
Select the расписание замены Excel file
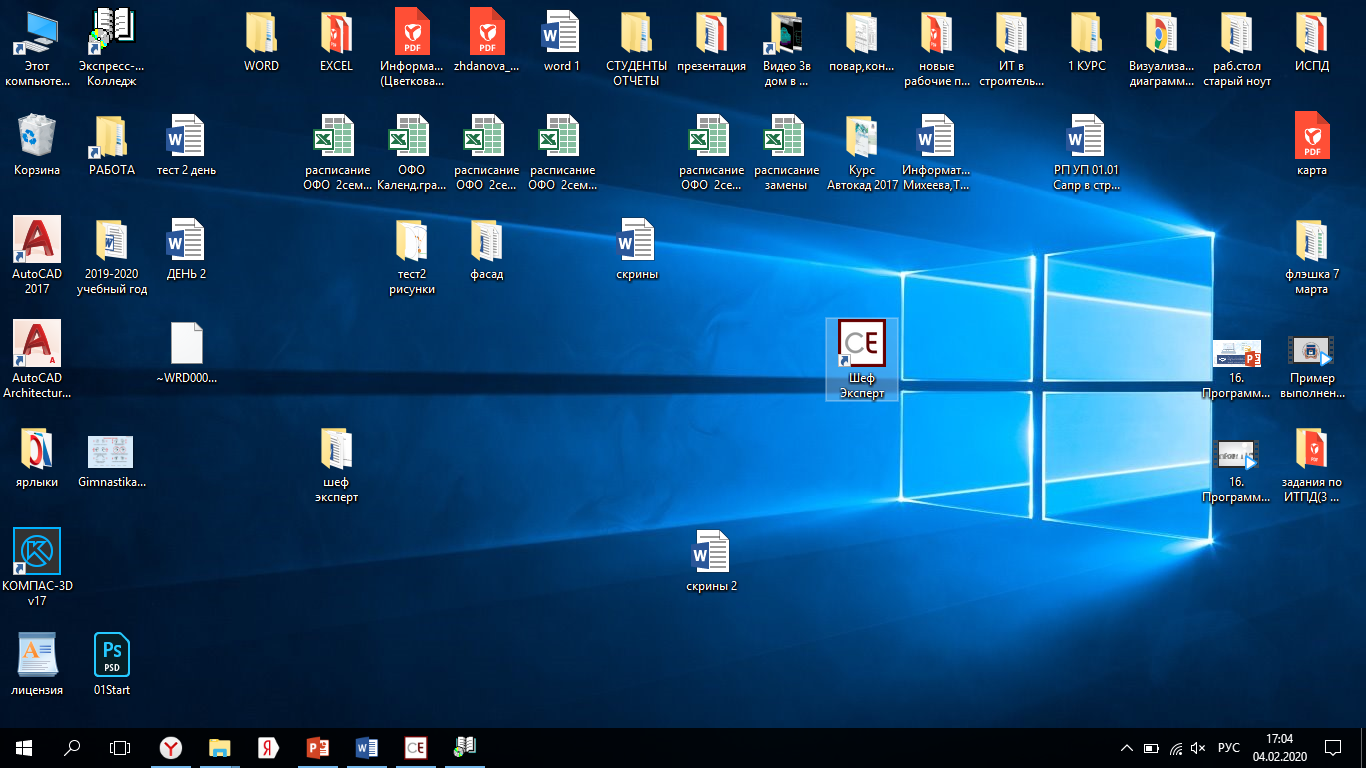(x=787, y=152)
